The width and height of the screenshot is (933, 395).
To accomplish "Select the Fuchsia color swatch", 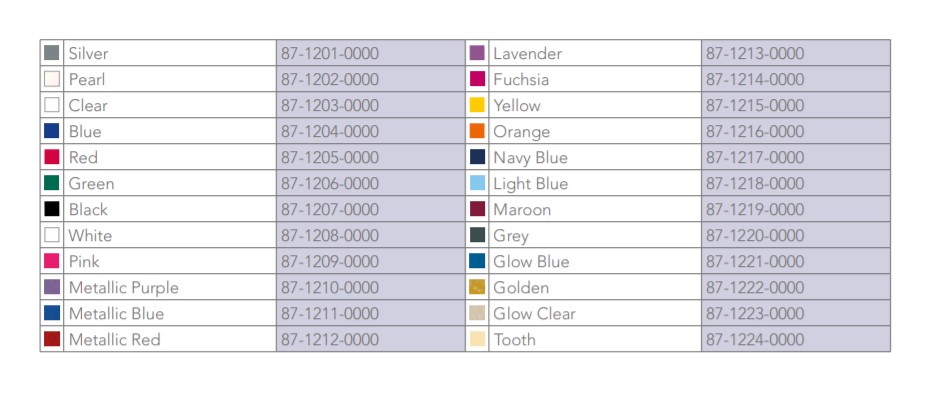I will [x=477, y=79].
